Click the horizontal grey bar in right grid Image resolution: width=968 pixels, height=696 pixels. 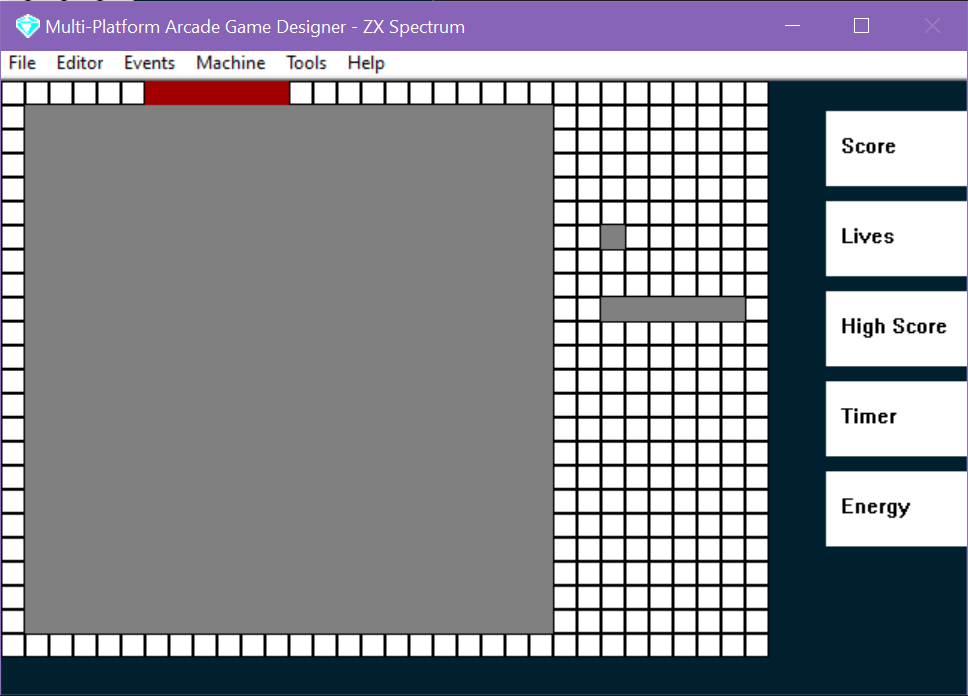[673, 309]
